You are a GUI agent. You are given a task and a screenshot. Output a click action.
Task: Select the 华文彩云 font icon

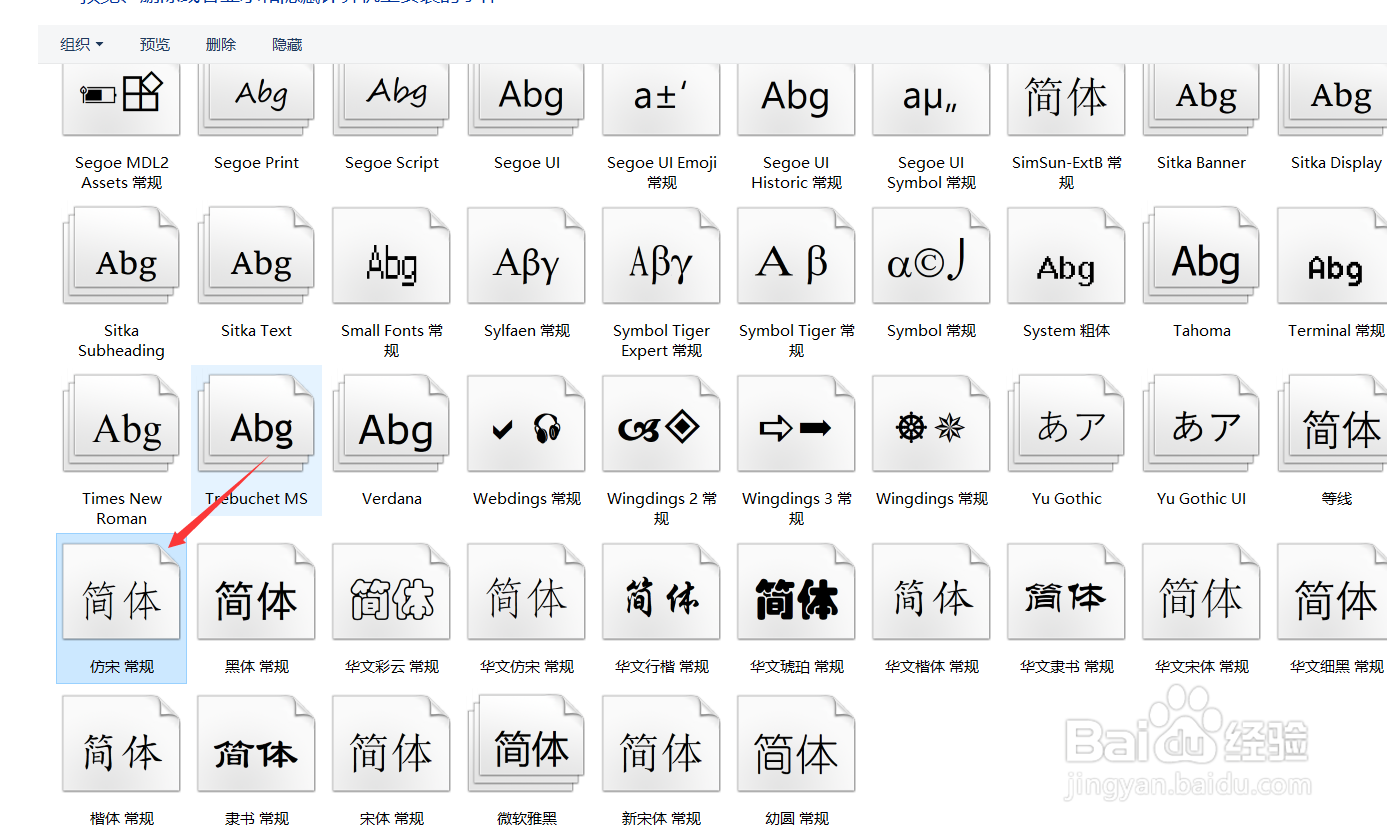point(391,590)
